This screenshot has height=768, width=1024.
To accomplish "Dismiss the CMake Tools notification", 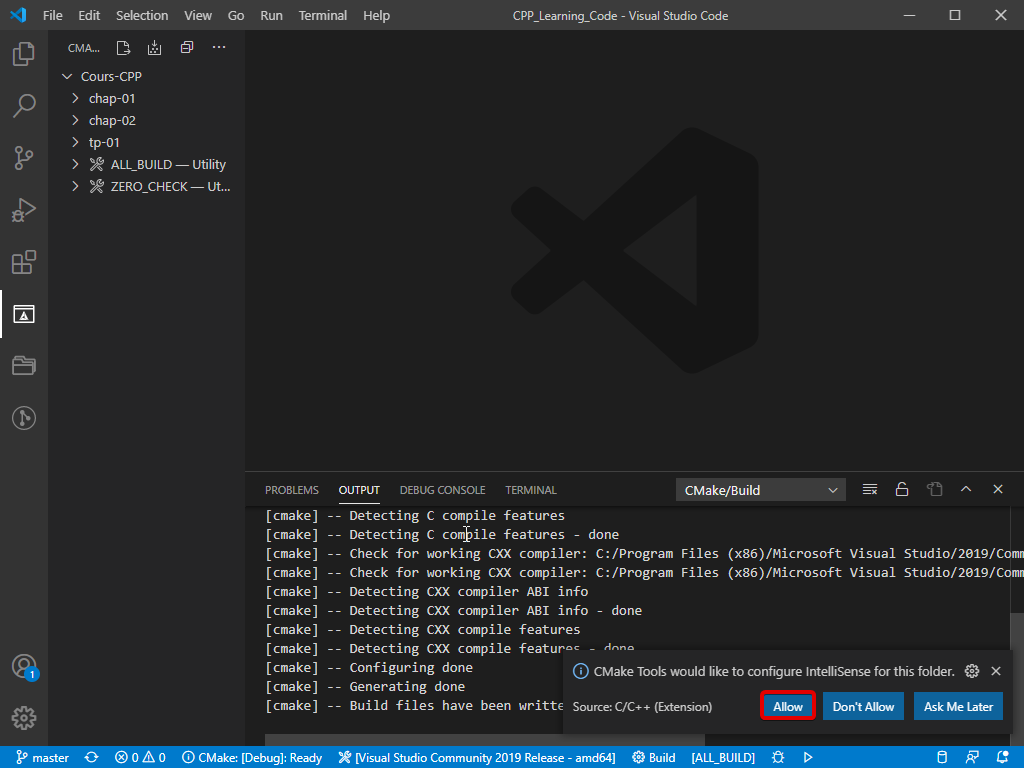I will pyautogui.click(x=996, y=671).
